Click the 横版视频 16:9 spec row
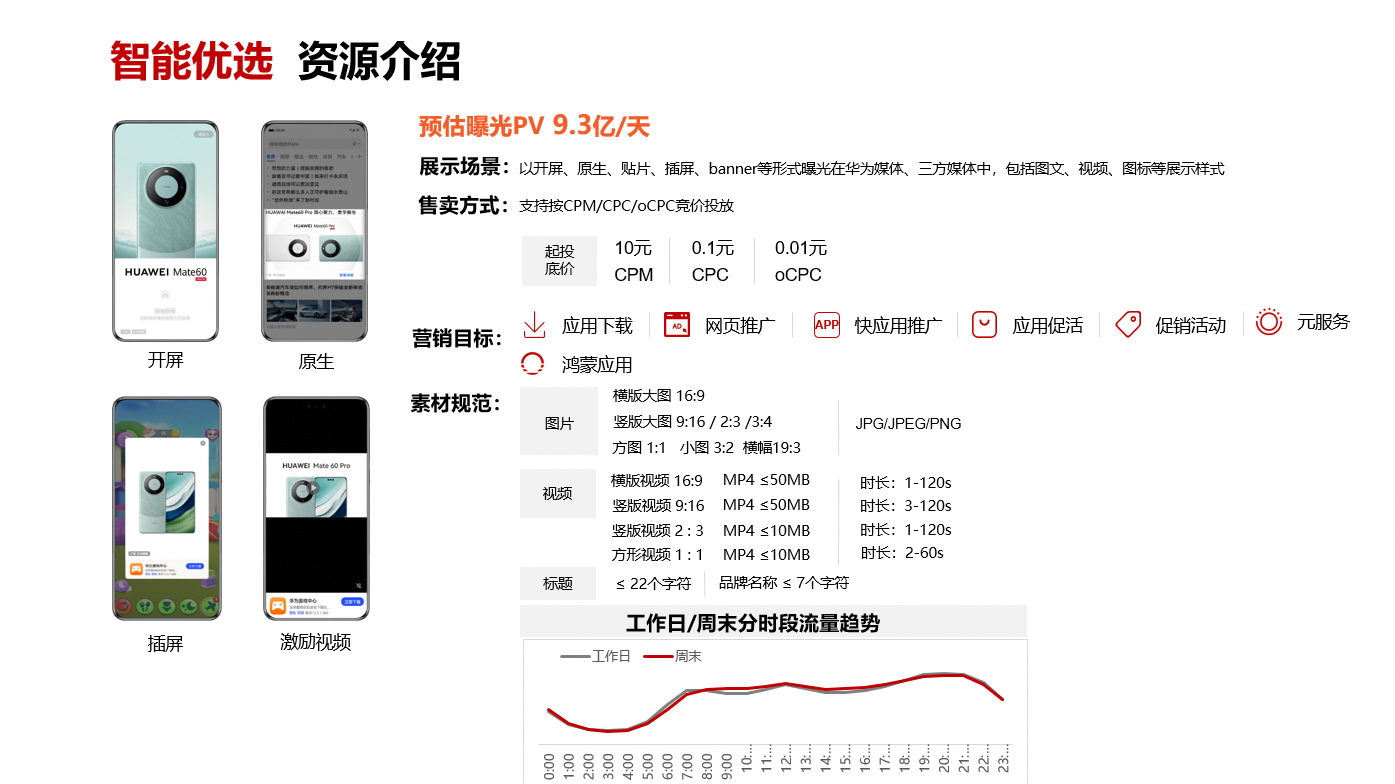 710,481
